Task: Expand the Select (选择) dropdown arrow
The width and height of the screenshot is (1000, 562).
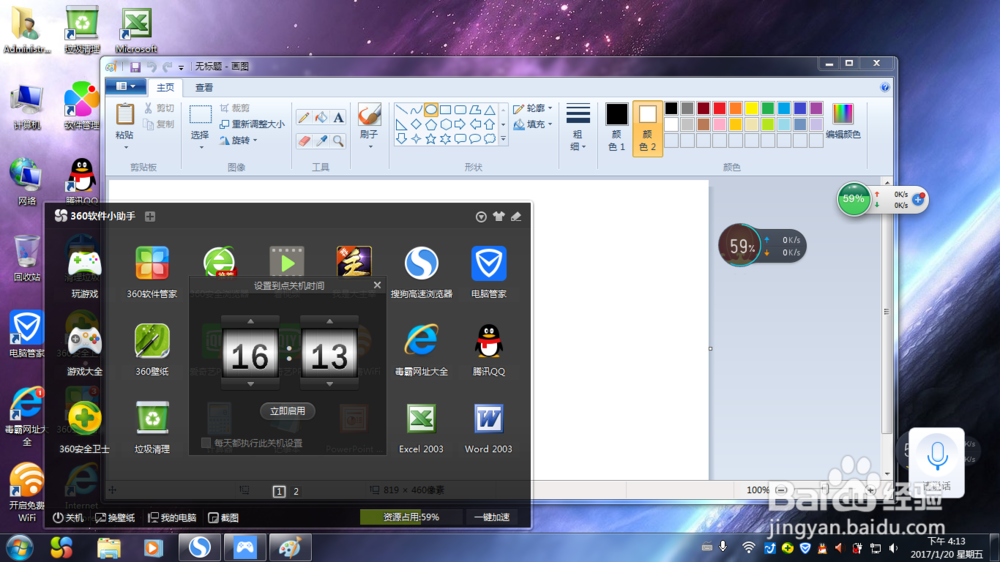Action: (201, 147)
